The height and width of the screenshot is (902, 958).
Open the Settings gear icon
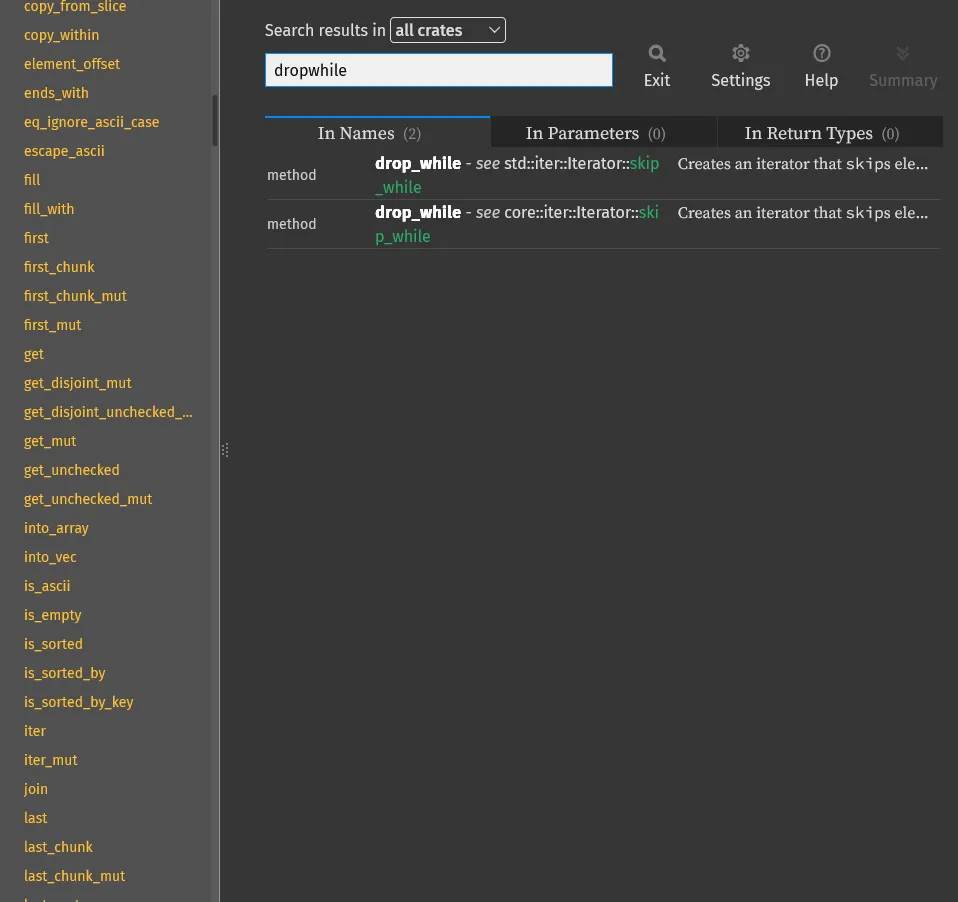click(x=740, y=54)
